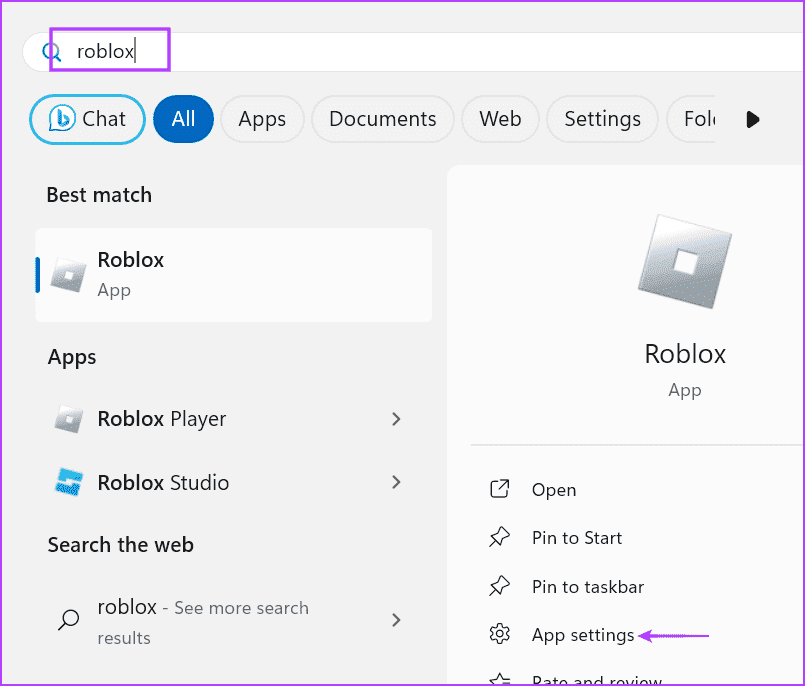
Task: Expand the Roblox Studio options chevron
Action: [x=396, y=482]
